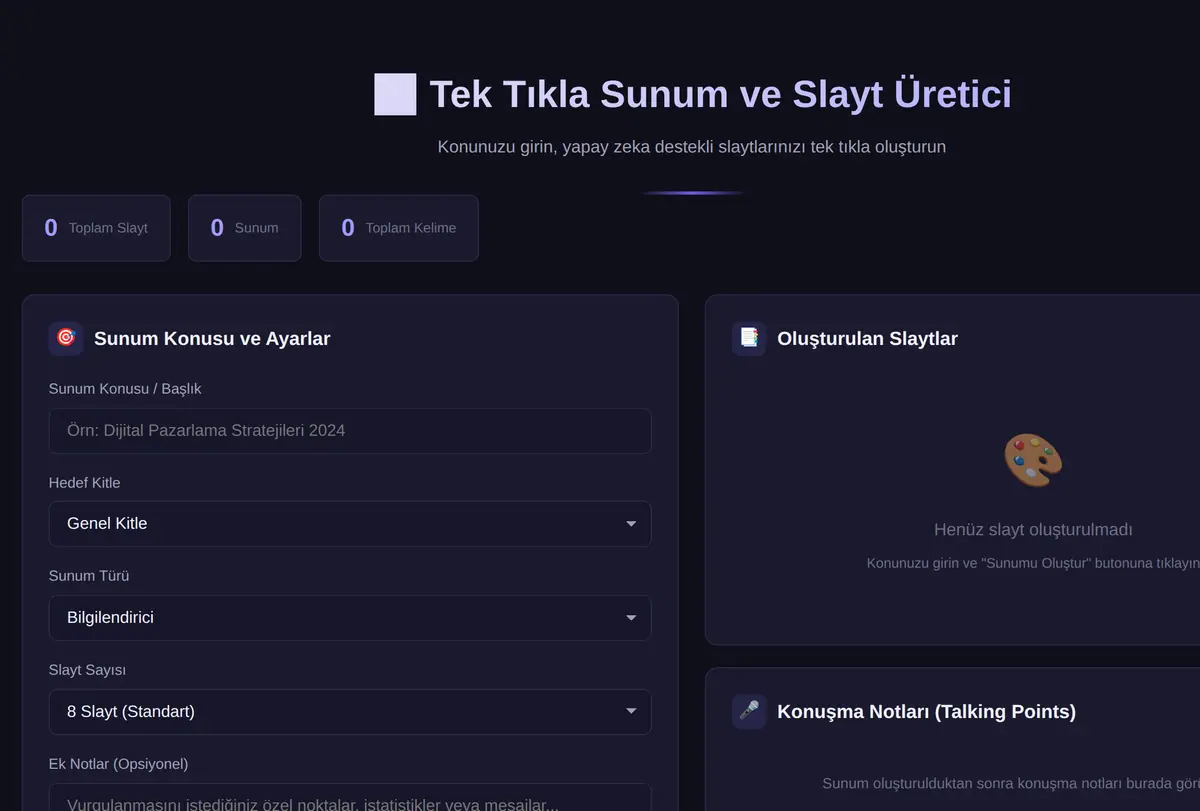The height and width of the screenshot is (811, 1200).
Task: Click the paint palette icon in empty slides panel
Action: coord(1033,462)
